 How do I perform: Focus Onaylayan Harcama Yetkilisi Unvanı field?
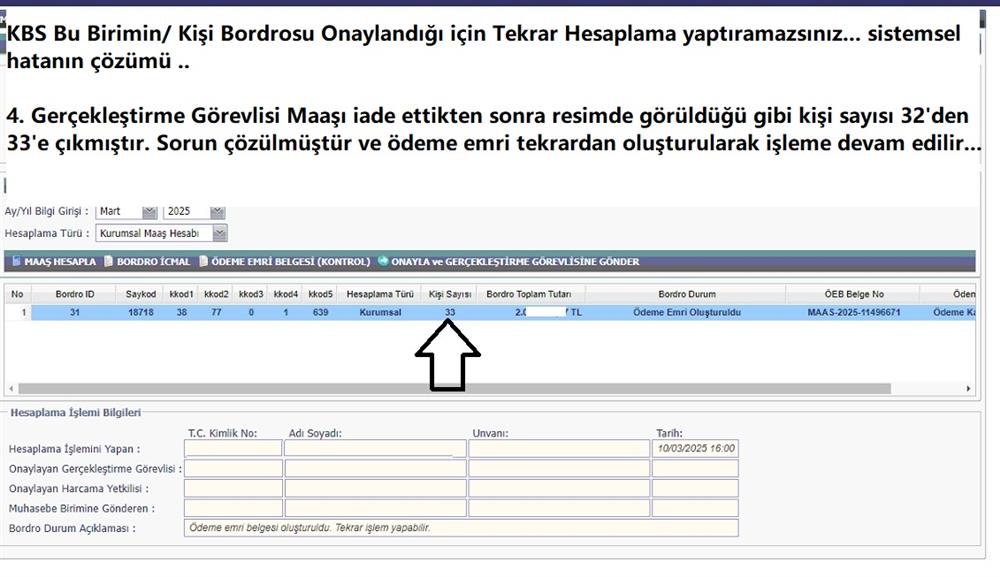[559, 488]
